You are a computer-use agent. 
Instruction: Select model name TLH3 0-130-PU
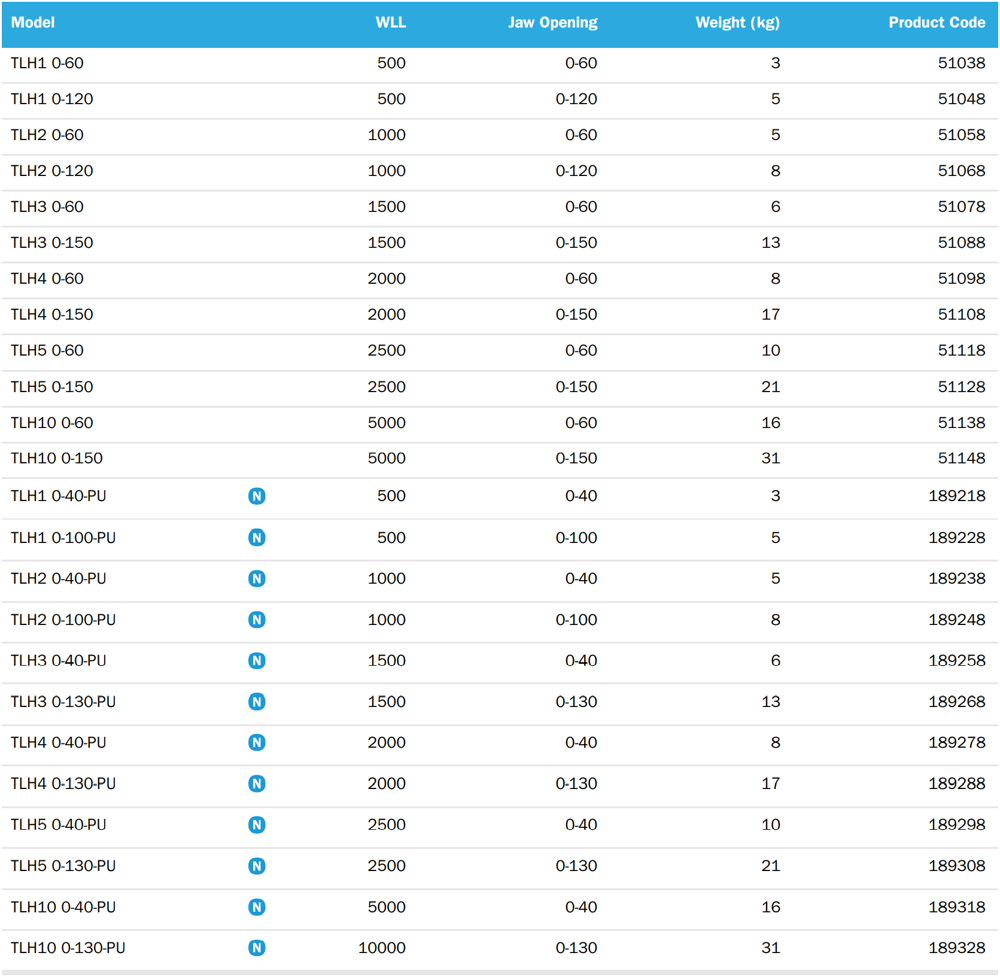tap(64, 702)
